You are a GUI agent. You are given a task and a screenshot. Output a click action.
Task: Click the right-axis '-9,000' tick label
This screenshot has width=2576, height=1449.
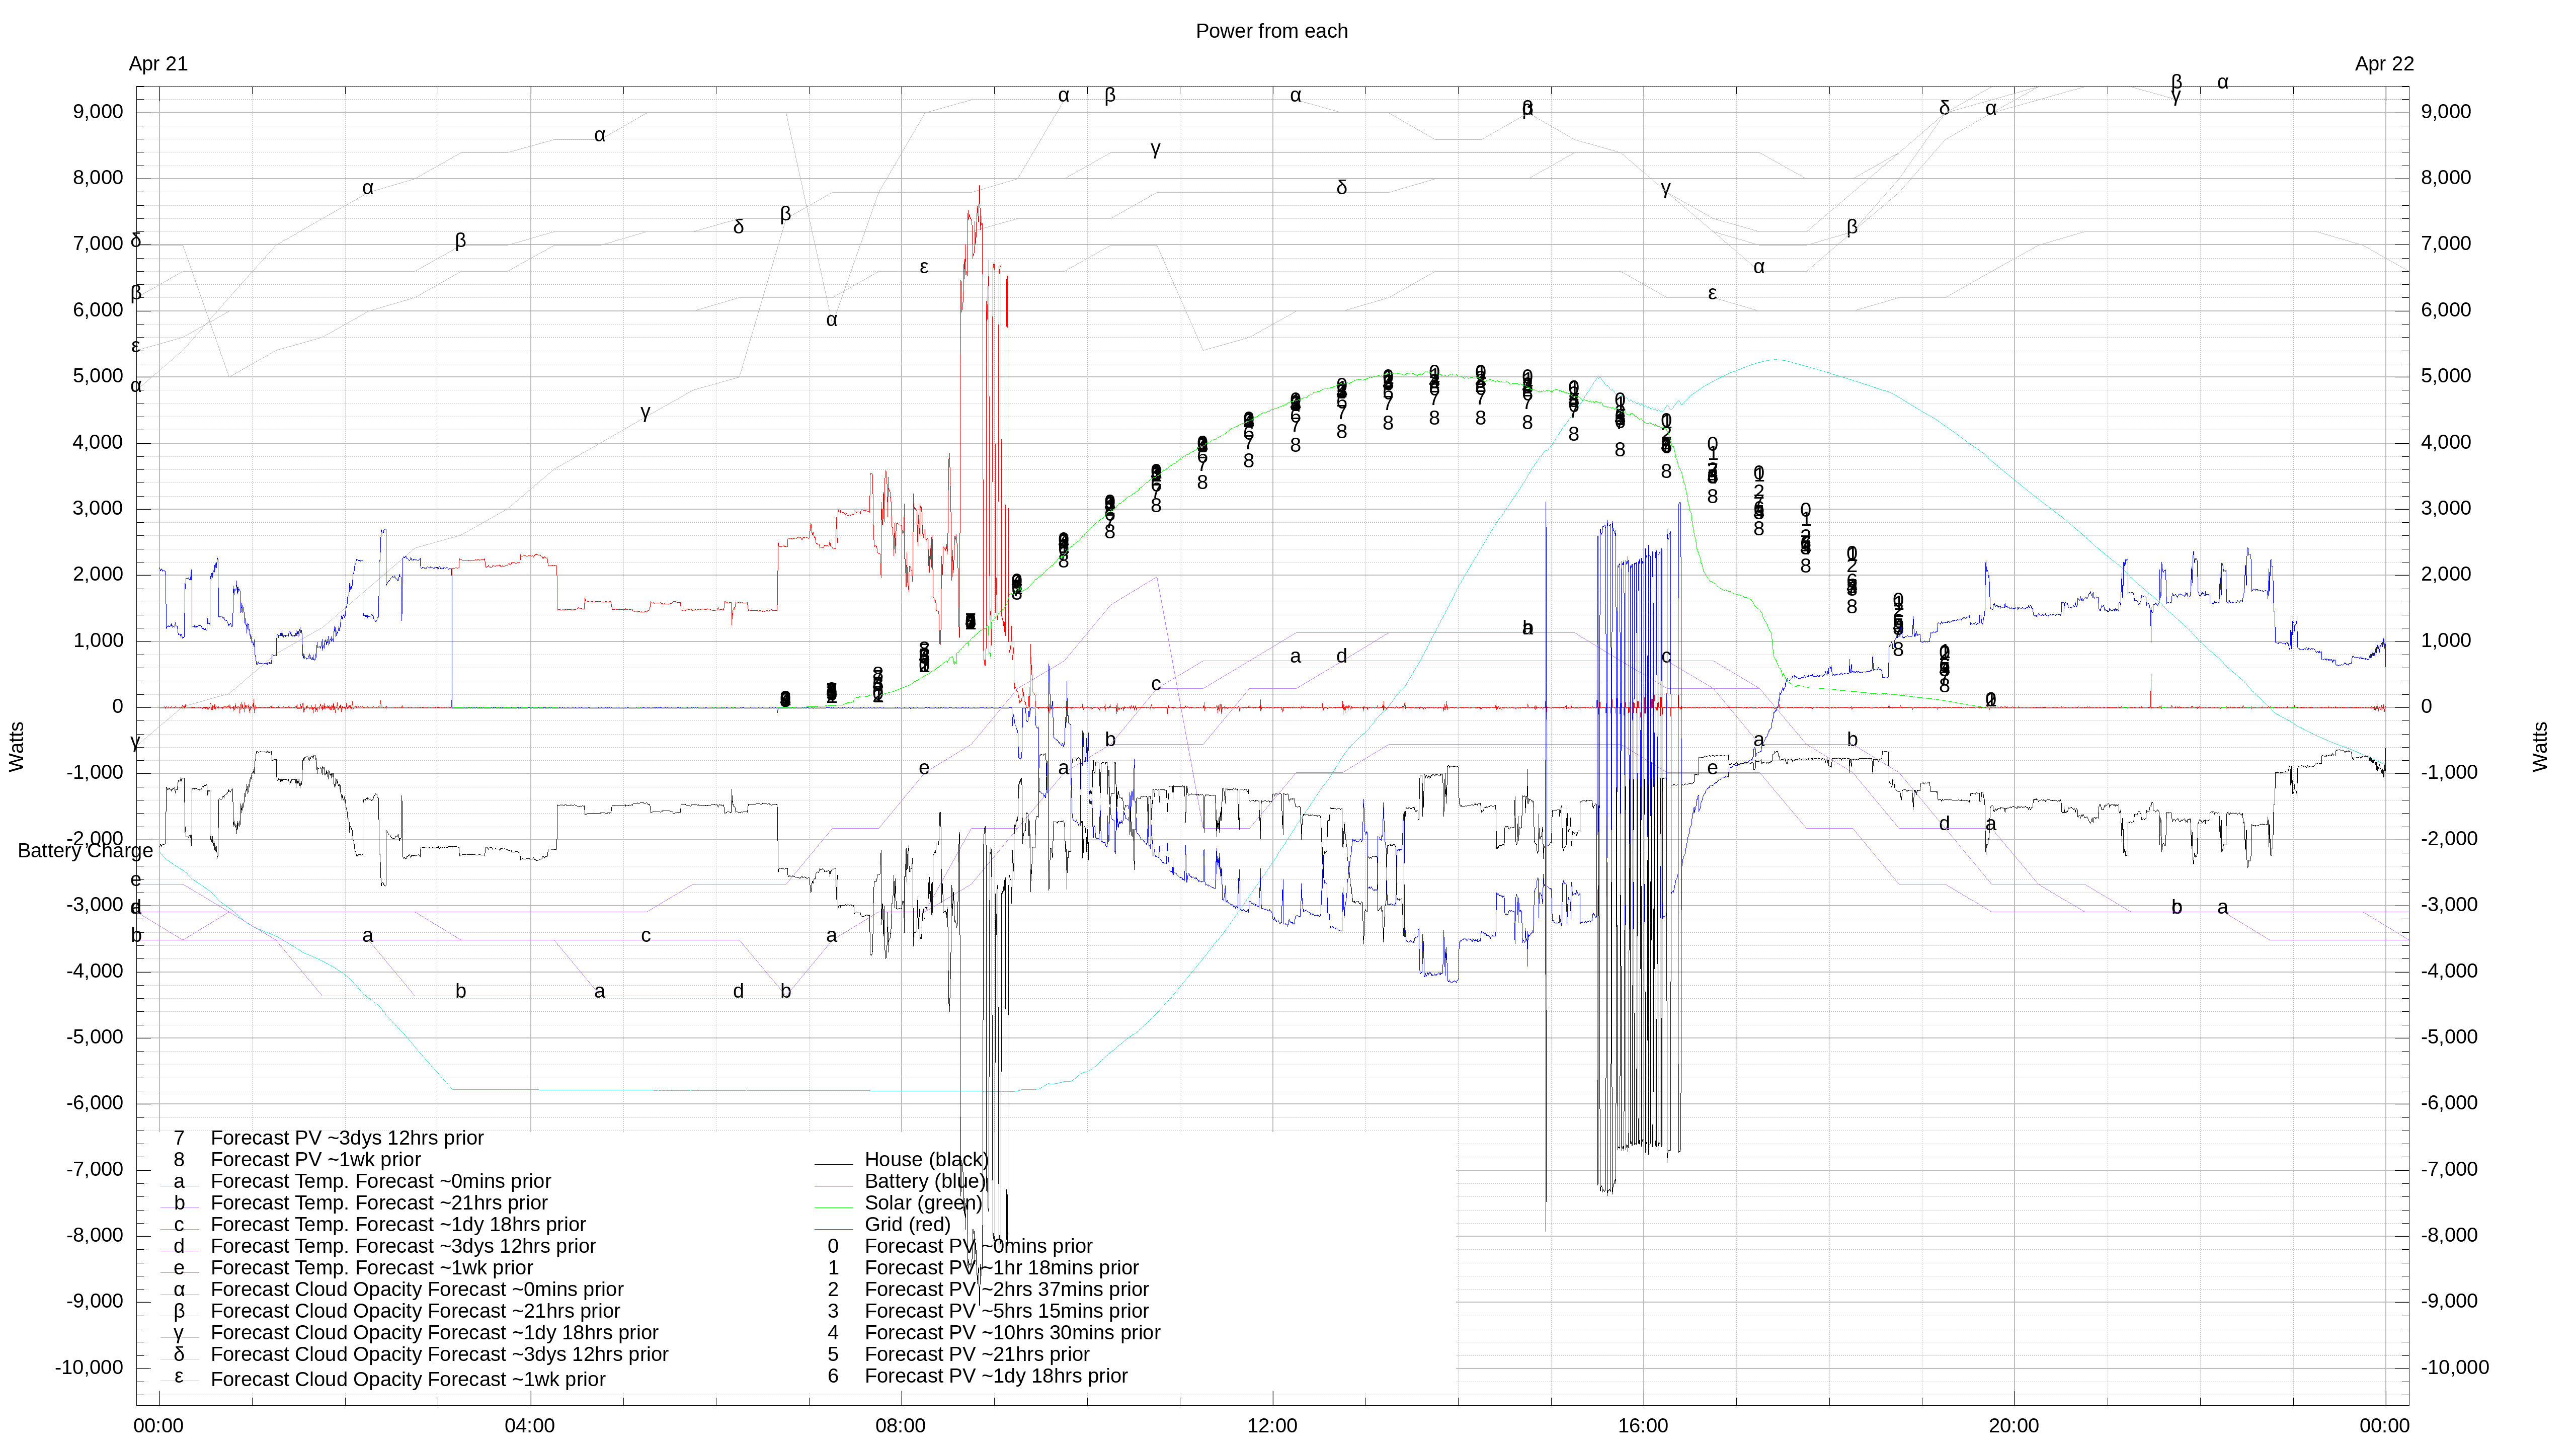click(2449, 1302)
